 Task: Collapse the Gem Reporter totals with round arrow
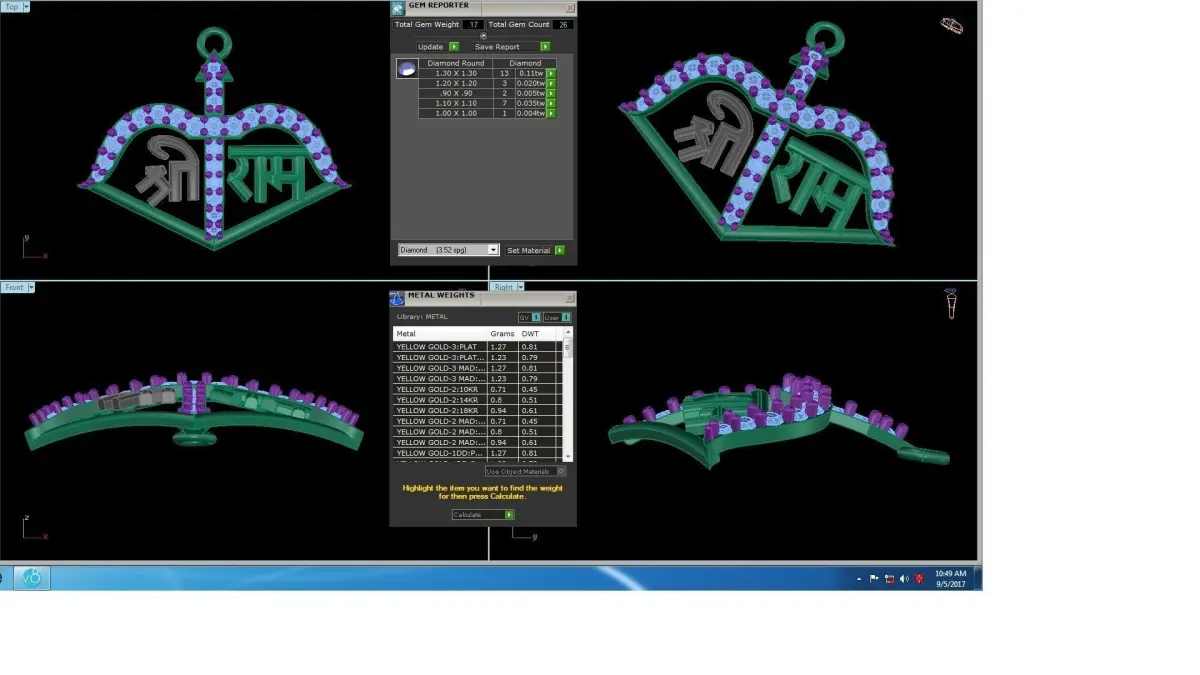coord(484,36)
